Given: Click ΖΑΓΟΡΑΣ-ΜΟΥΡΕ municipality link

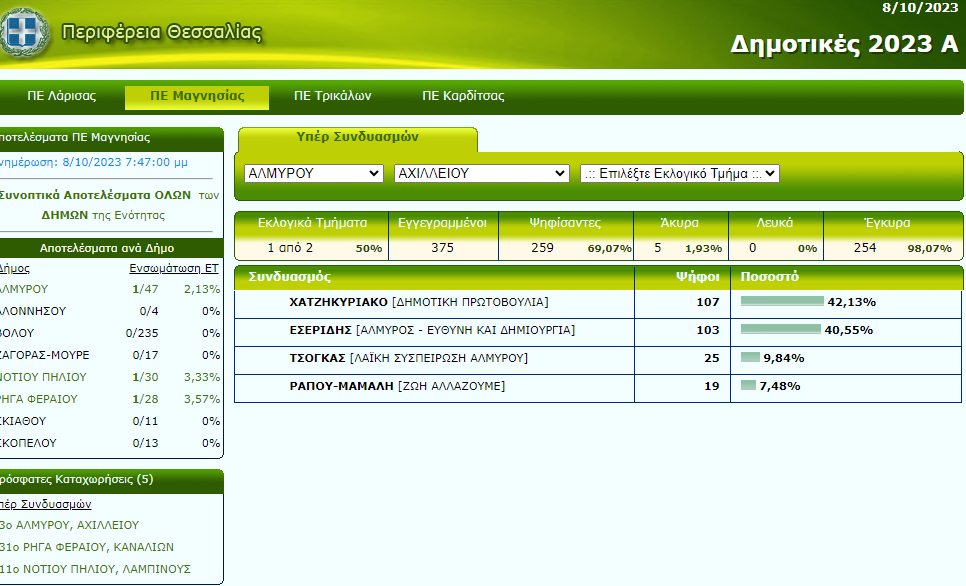Looking at the screenshot, I should click(x=44, y=355).
